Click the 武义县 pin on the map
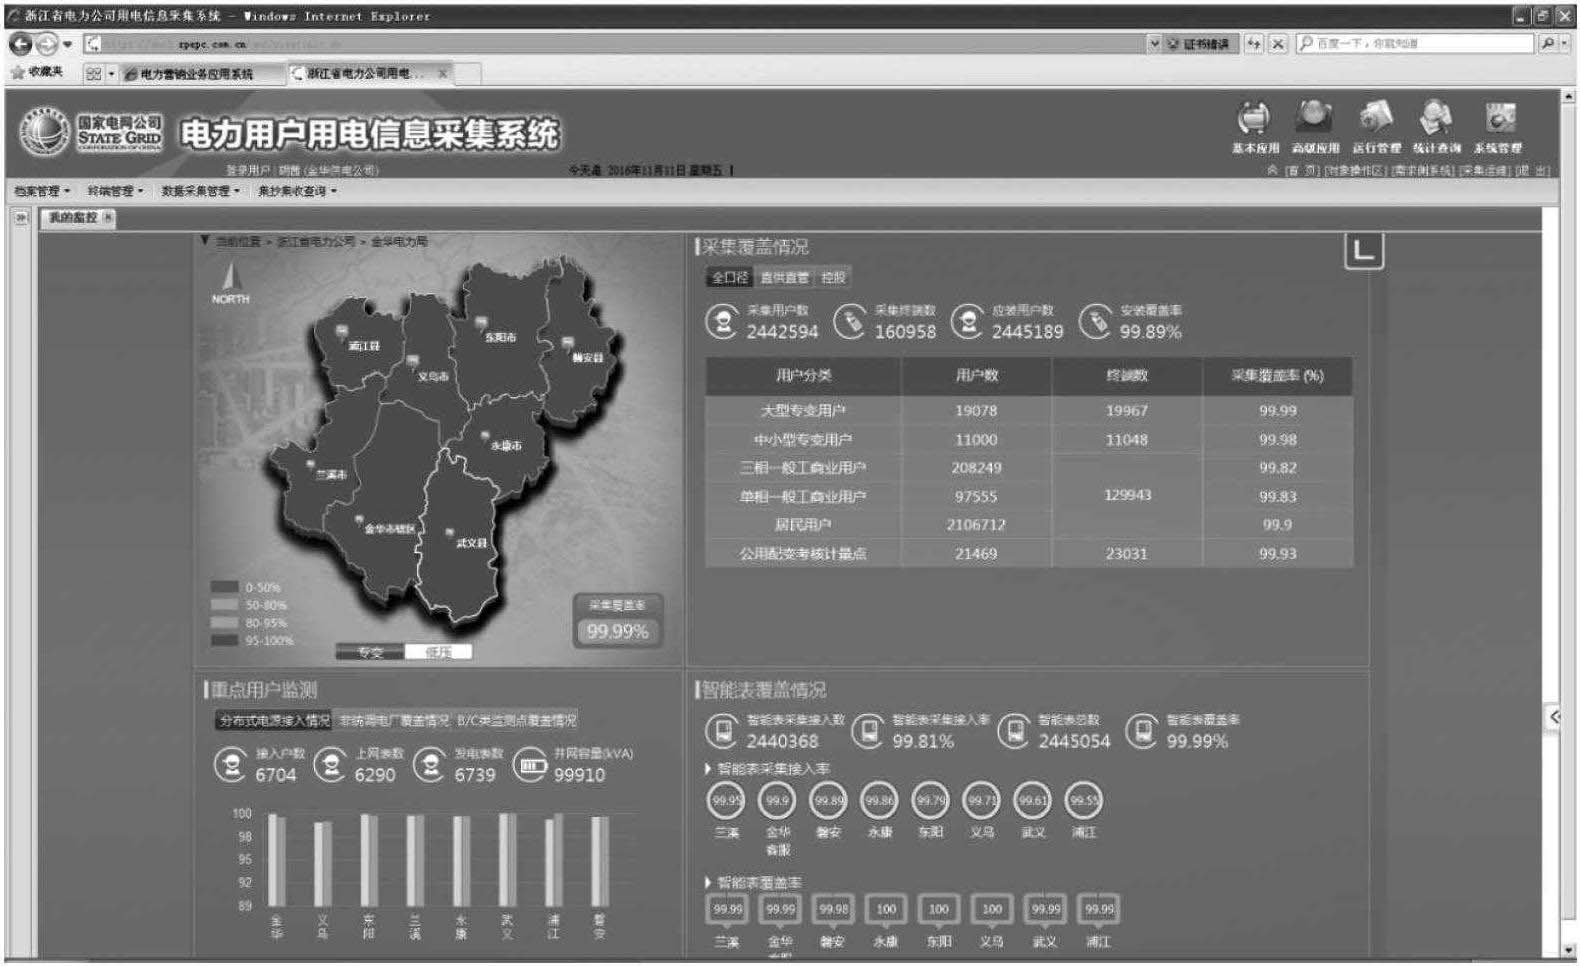 tap(449, 533)
